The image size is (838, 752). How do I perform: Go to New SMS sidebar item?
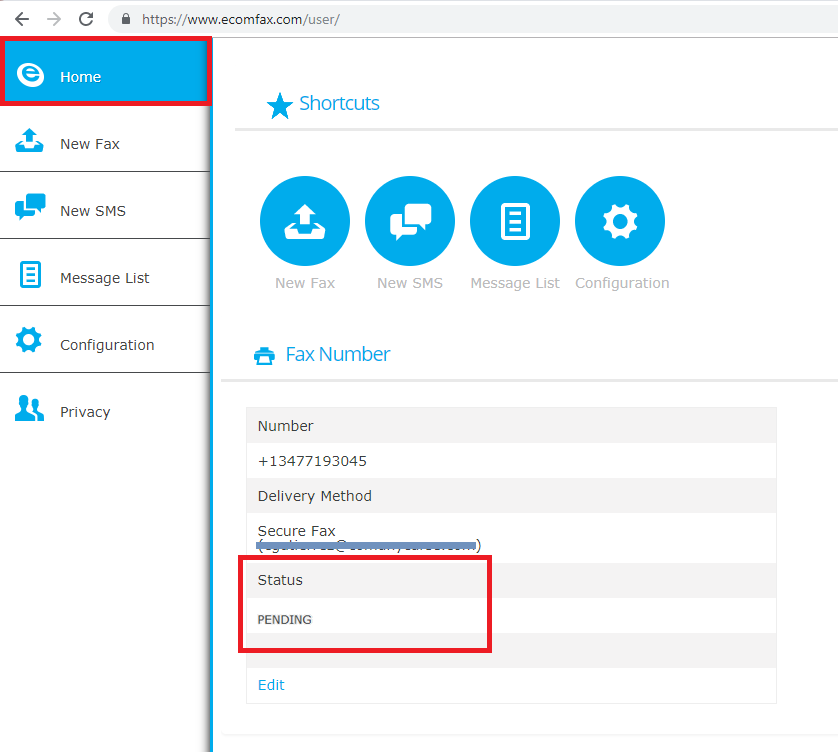(106, 206)
